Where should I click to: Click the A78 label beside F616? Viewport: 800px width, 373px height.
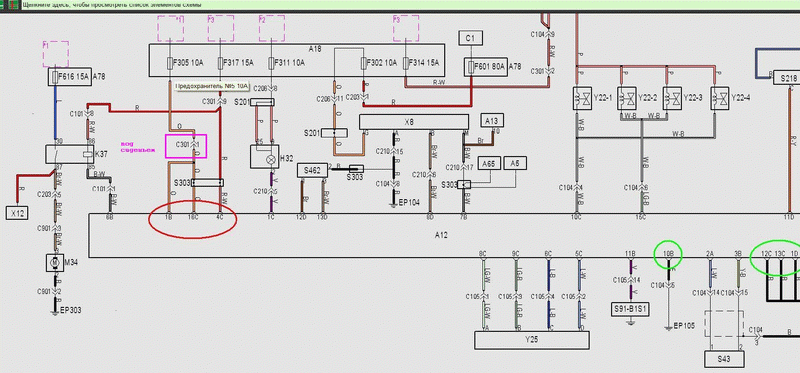pyautogui.click(x=99, y=77)
